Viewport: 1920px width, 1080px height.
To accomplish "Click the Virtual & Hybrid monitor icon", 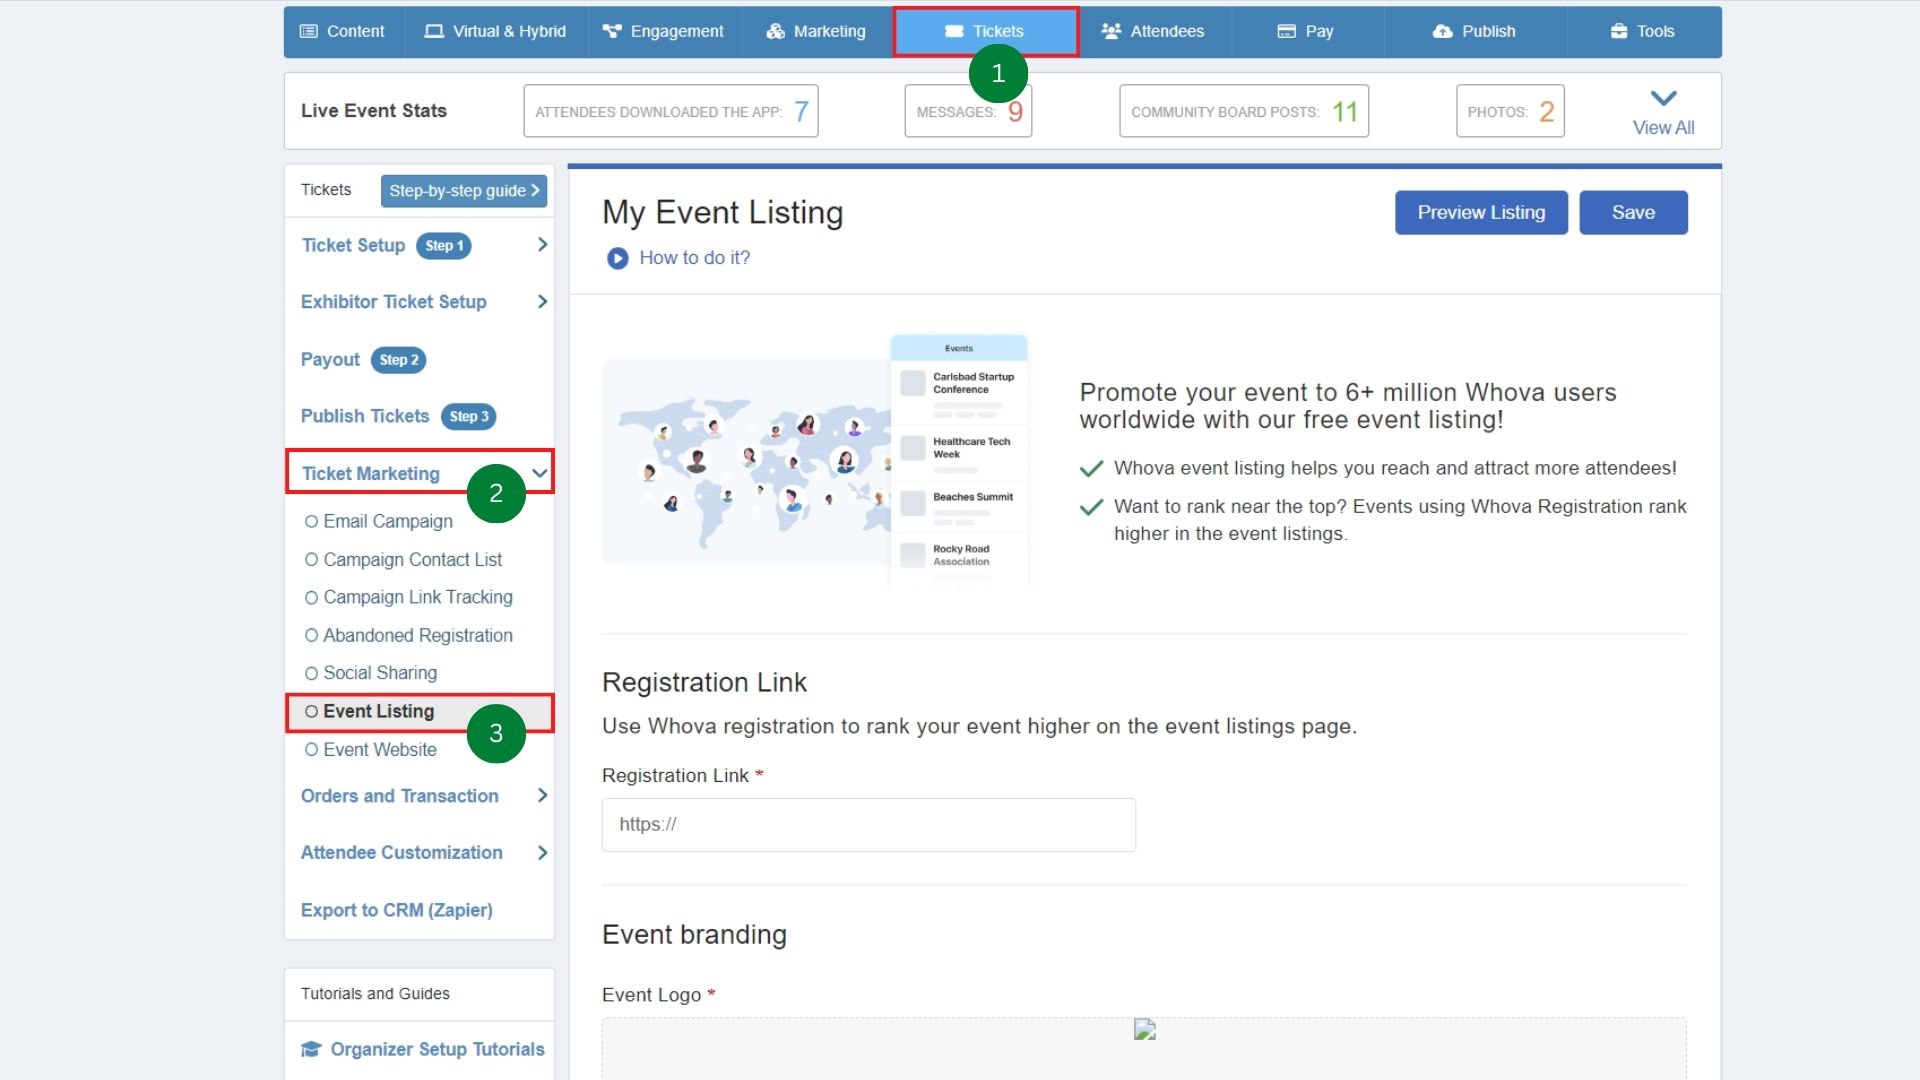I will tap(432, 31).
